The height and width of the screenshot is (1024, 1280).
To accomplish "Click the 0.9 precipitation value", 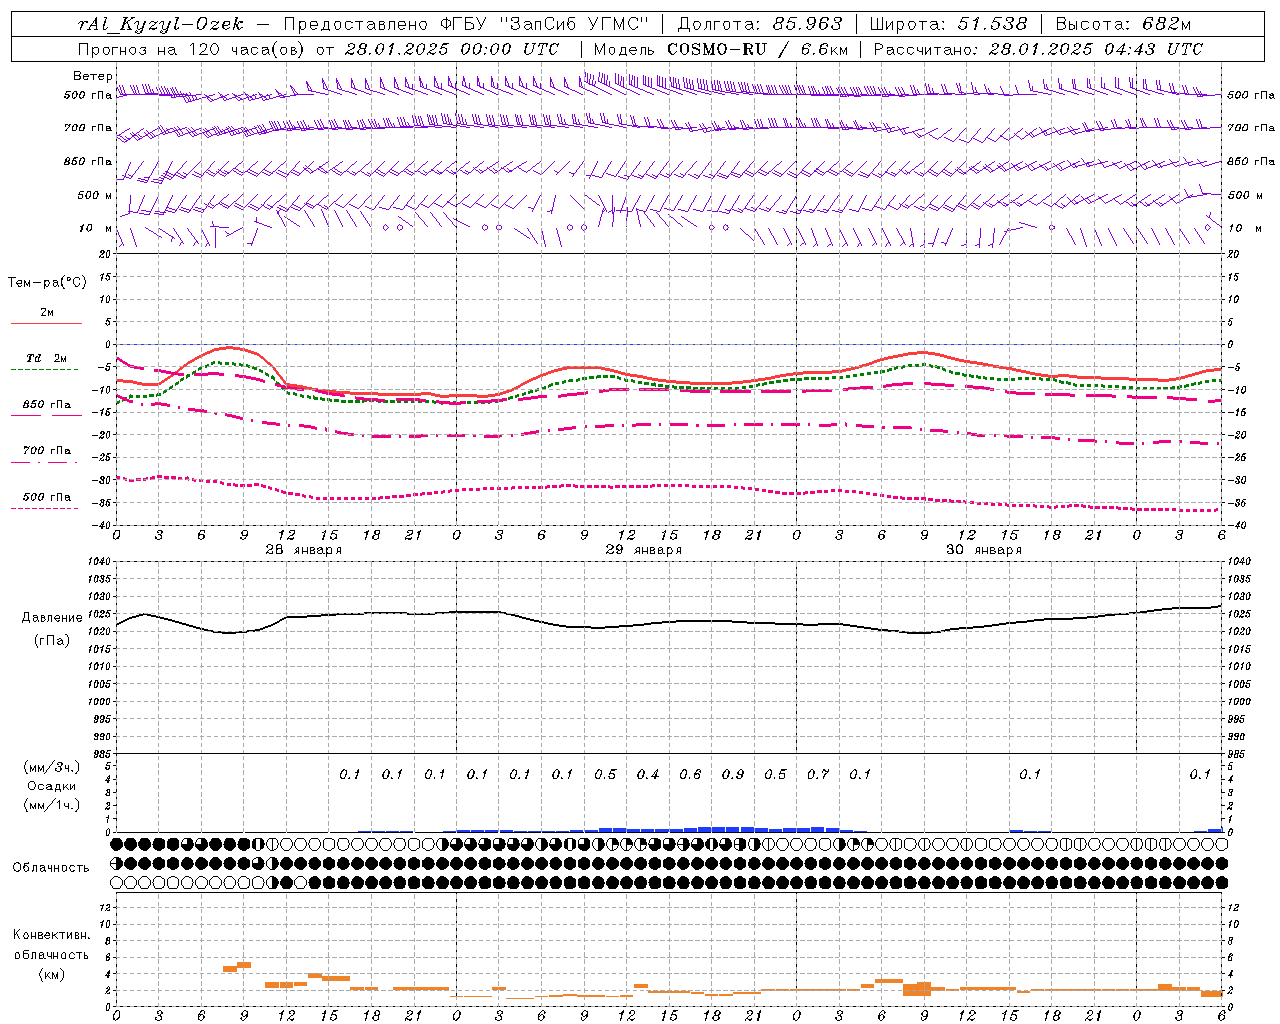I will tap(733, 774).
